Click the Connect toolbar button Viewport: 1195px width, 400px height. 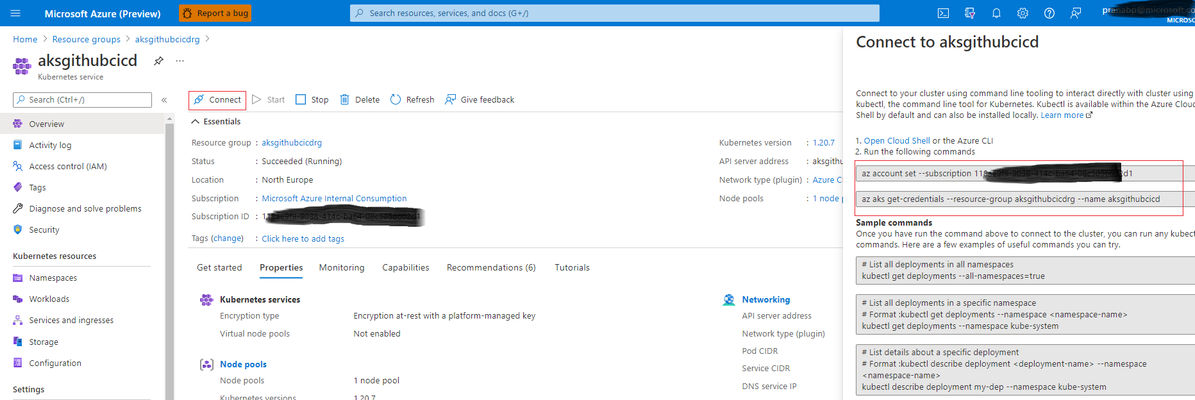tap(217, 100)
